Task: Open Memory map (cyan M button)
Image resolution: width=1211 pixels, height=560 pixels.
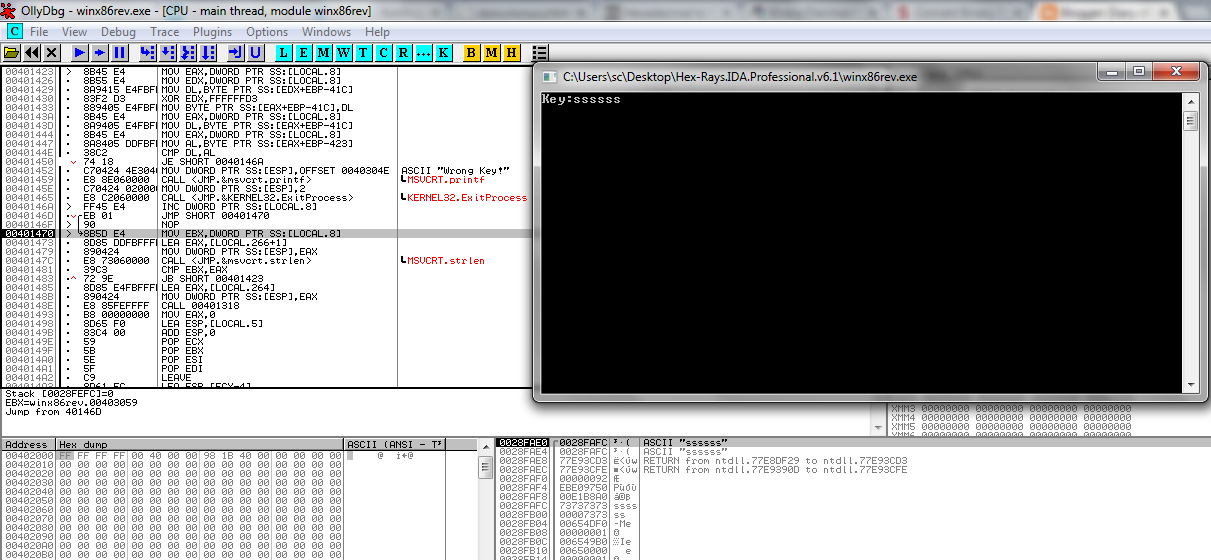Action: point(324,52)
